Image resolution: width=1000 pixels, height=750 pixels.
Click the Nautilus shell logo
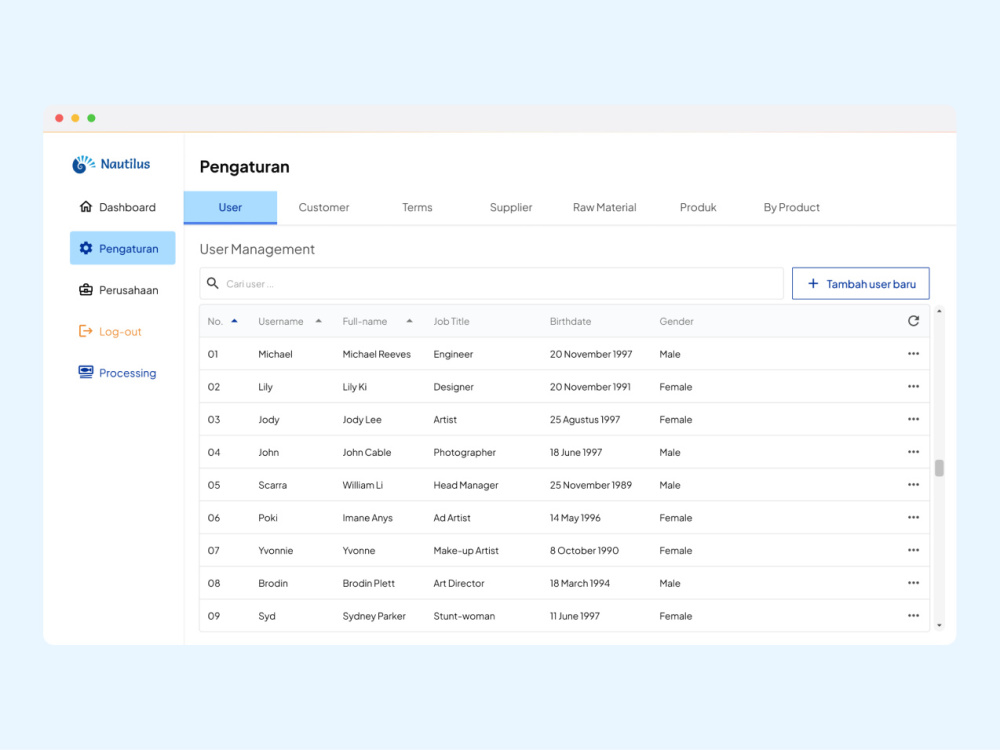tap(83, 164)
